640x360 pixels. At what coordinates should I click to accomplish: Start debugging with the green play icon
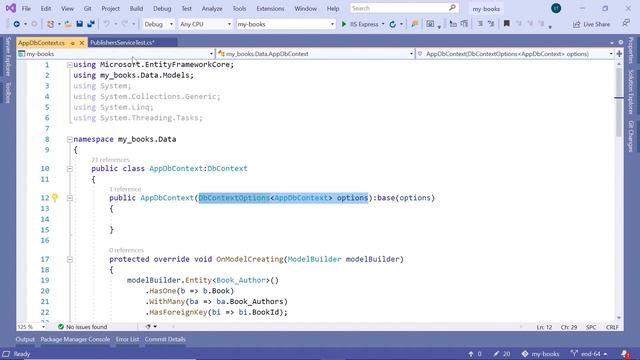point(344,24)
